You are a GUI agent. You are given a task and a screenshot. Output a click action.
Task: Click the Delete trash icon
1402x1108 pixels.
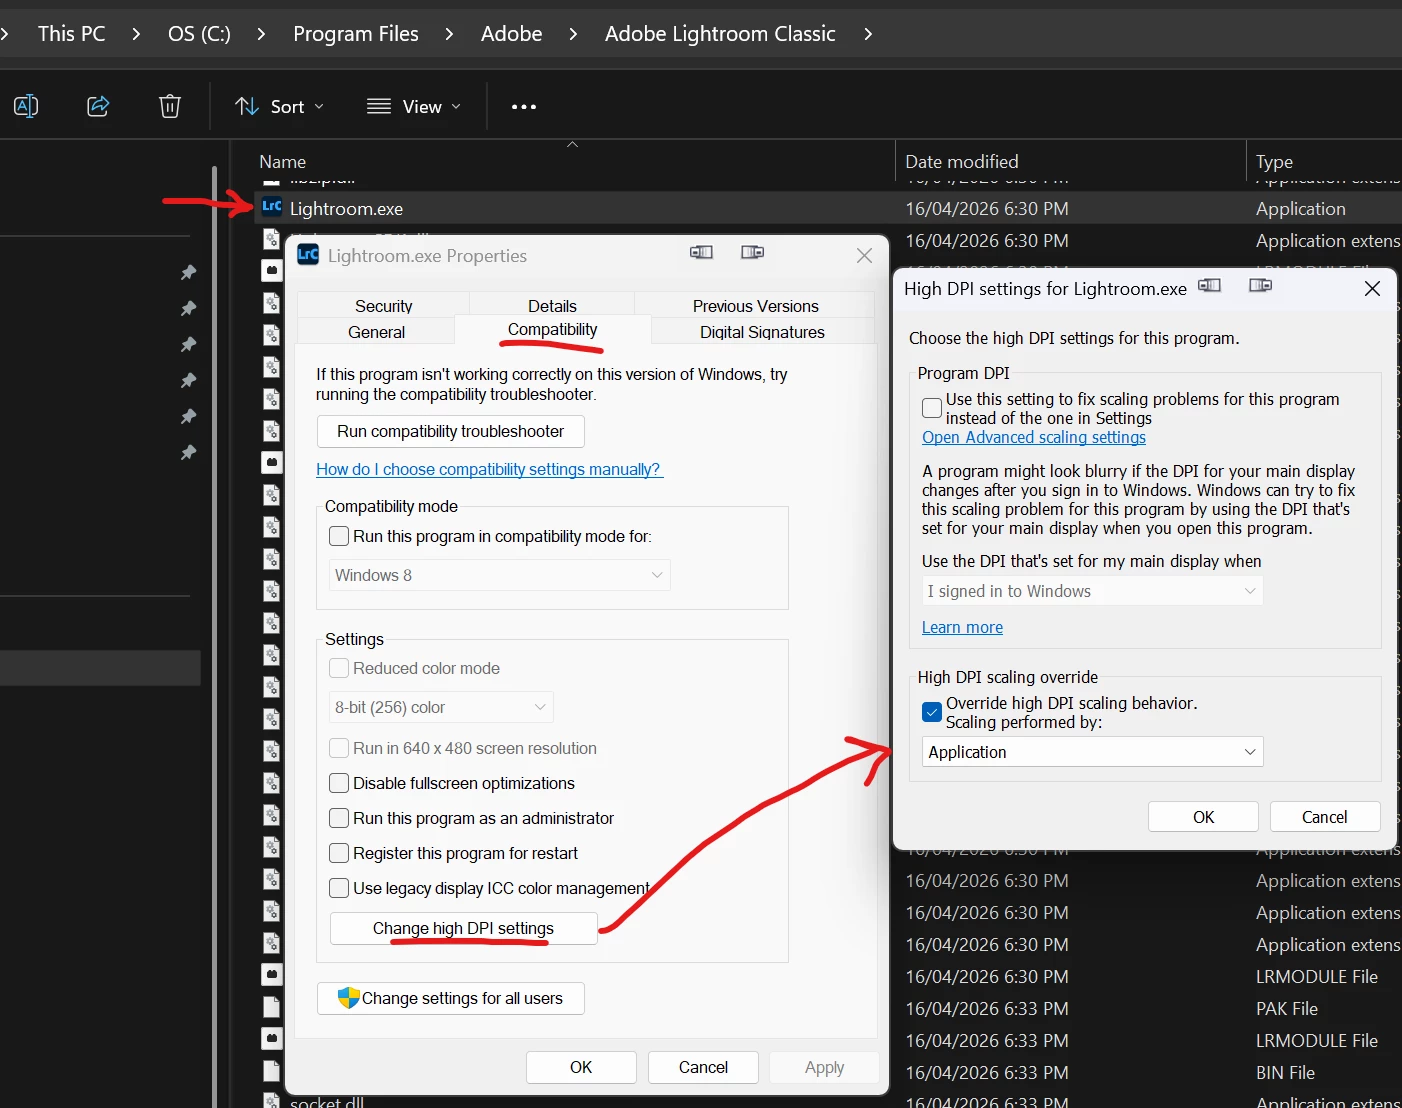click(170, 106)
